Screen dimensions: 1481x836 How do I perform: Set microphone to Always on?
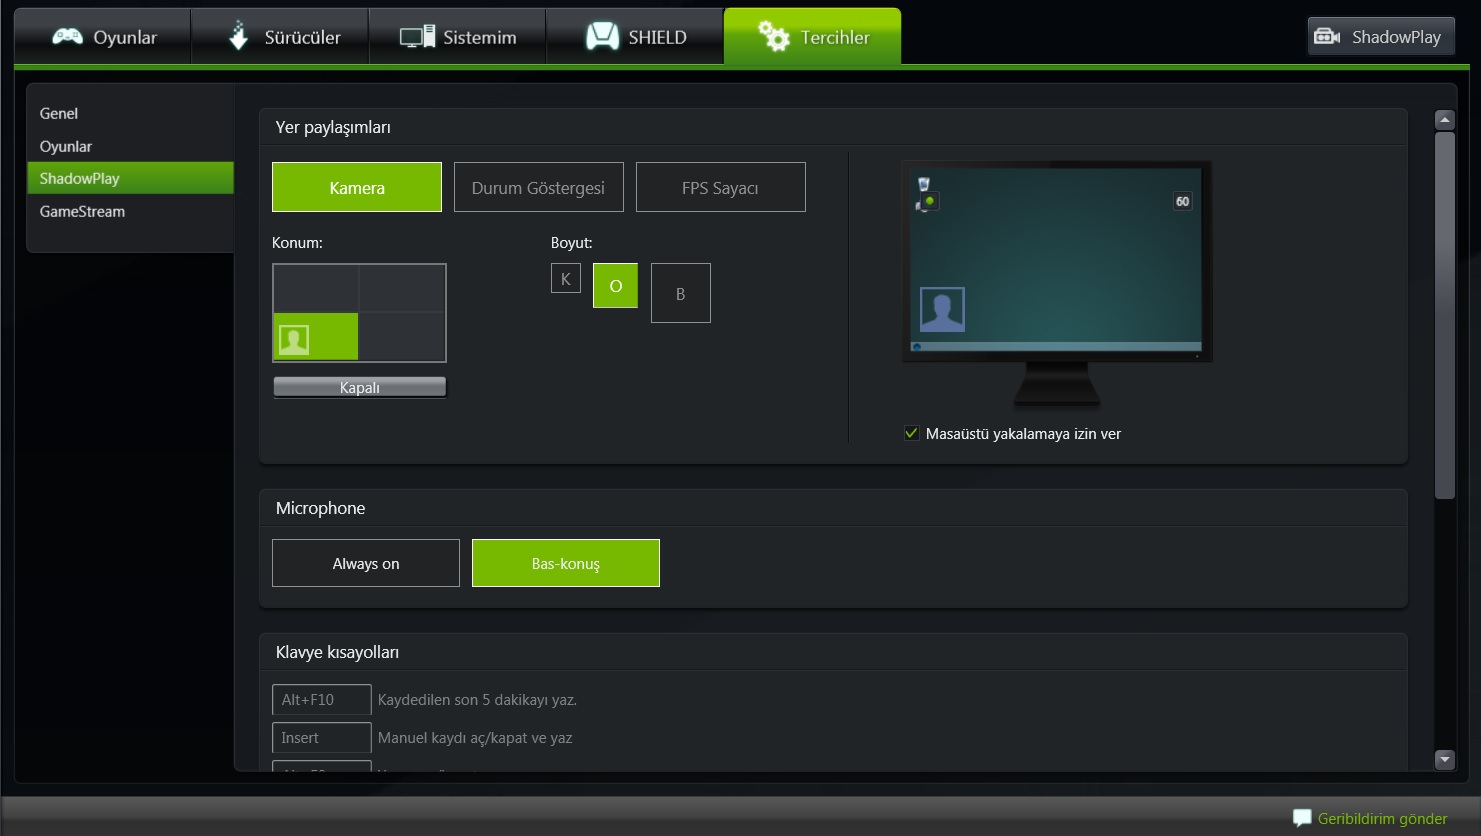(366, 563)
